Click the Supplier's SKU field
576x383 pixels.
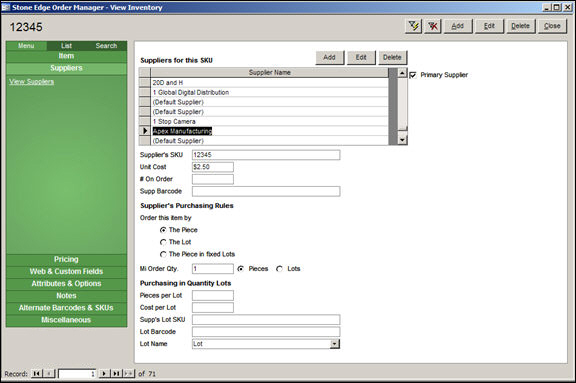(x=266, y=155)
